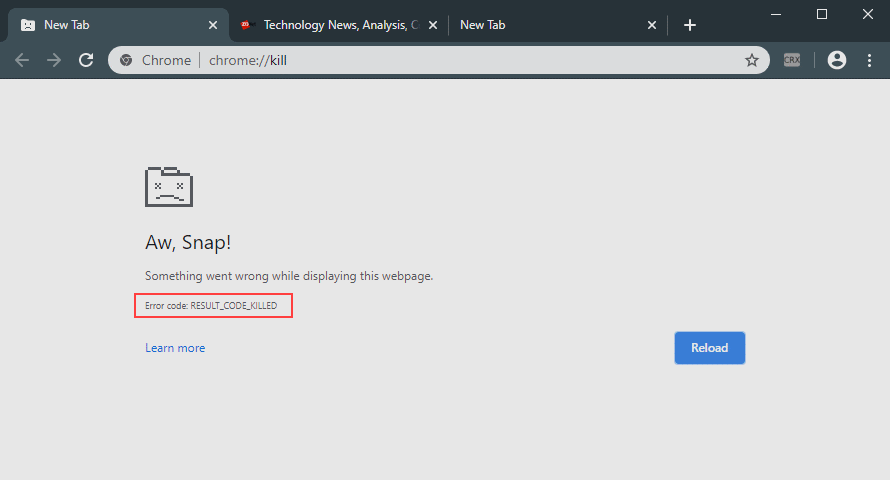Switch to the rightmost New Tab
The width and height of the screenshot is (890, 480).
point(558,25)
